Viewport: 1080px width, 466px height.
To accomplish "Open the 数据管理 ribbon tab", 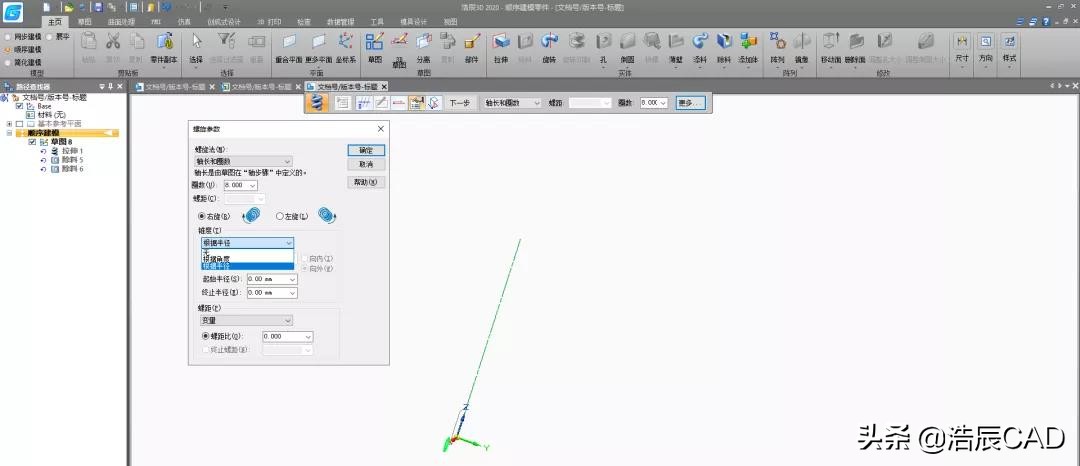I will (341, 21).
